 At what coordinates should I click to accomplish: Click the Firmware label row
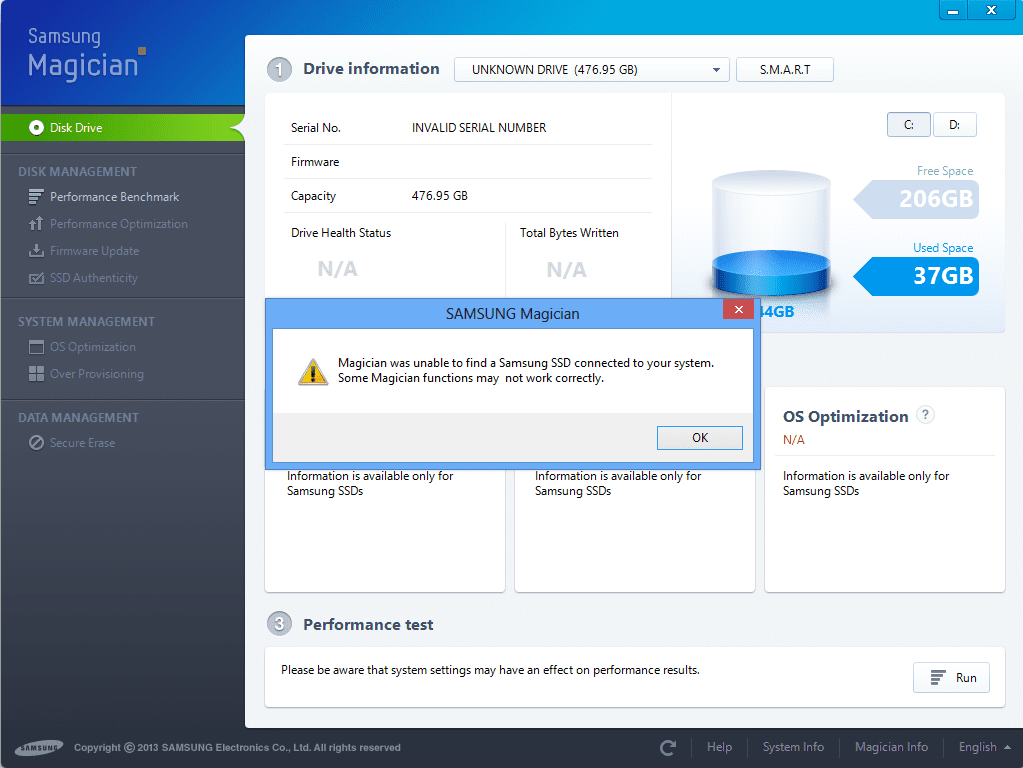468,162
